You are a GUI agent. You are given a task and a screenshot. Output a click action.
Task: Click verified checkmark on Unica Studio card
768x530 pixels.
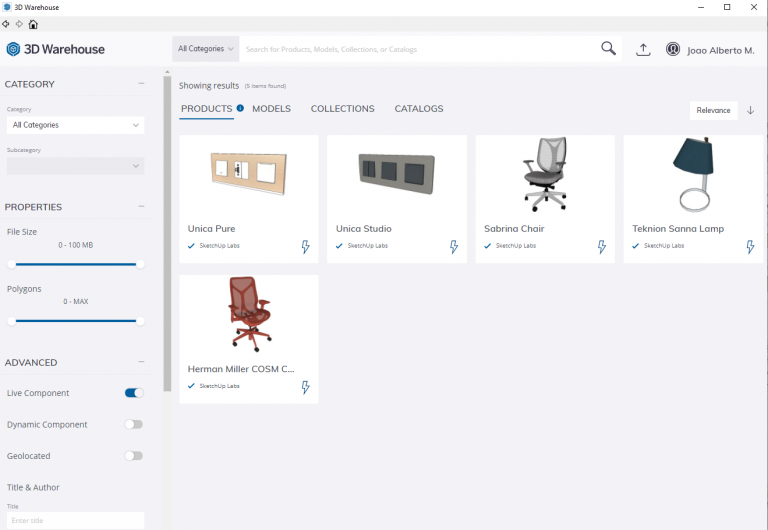pyautogui.click(x=339, y=246)
